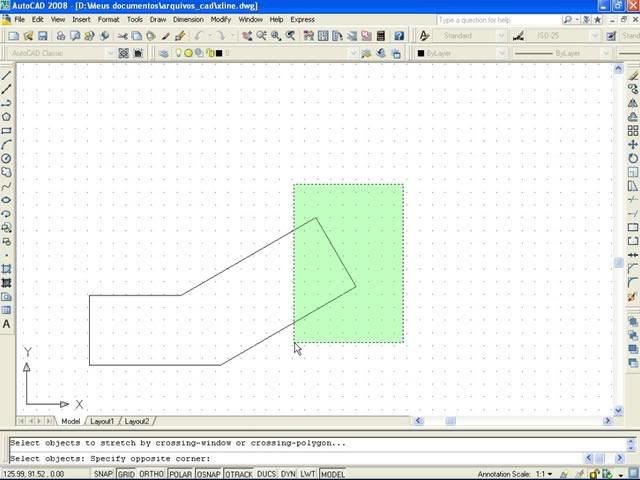
Task: Select the Multiline Text 'A' tool
Action: (x=6, y=324)
